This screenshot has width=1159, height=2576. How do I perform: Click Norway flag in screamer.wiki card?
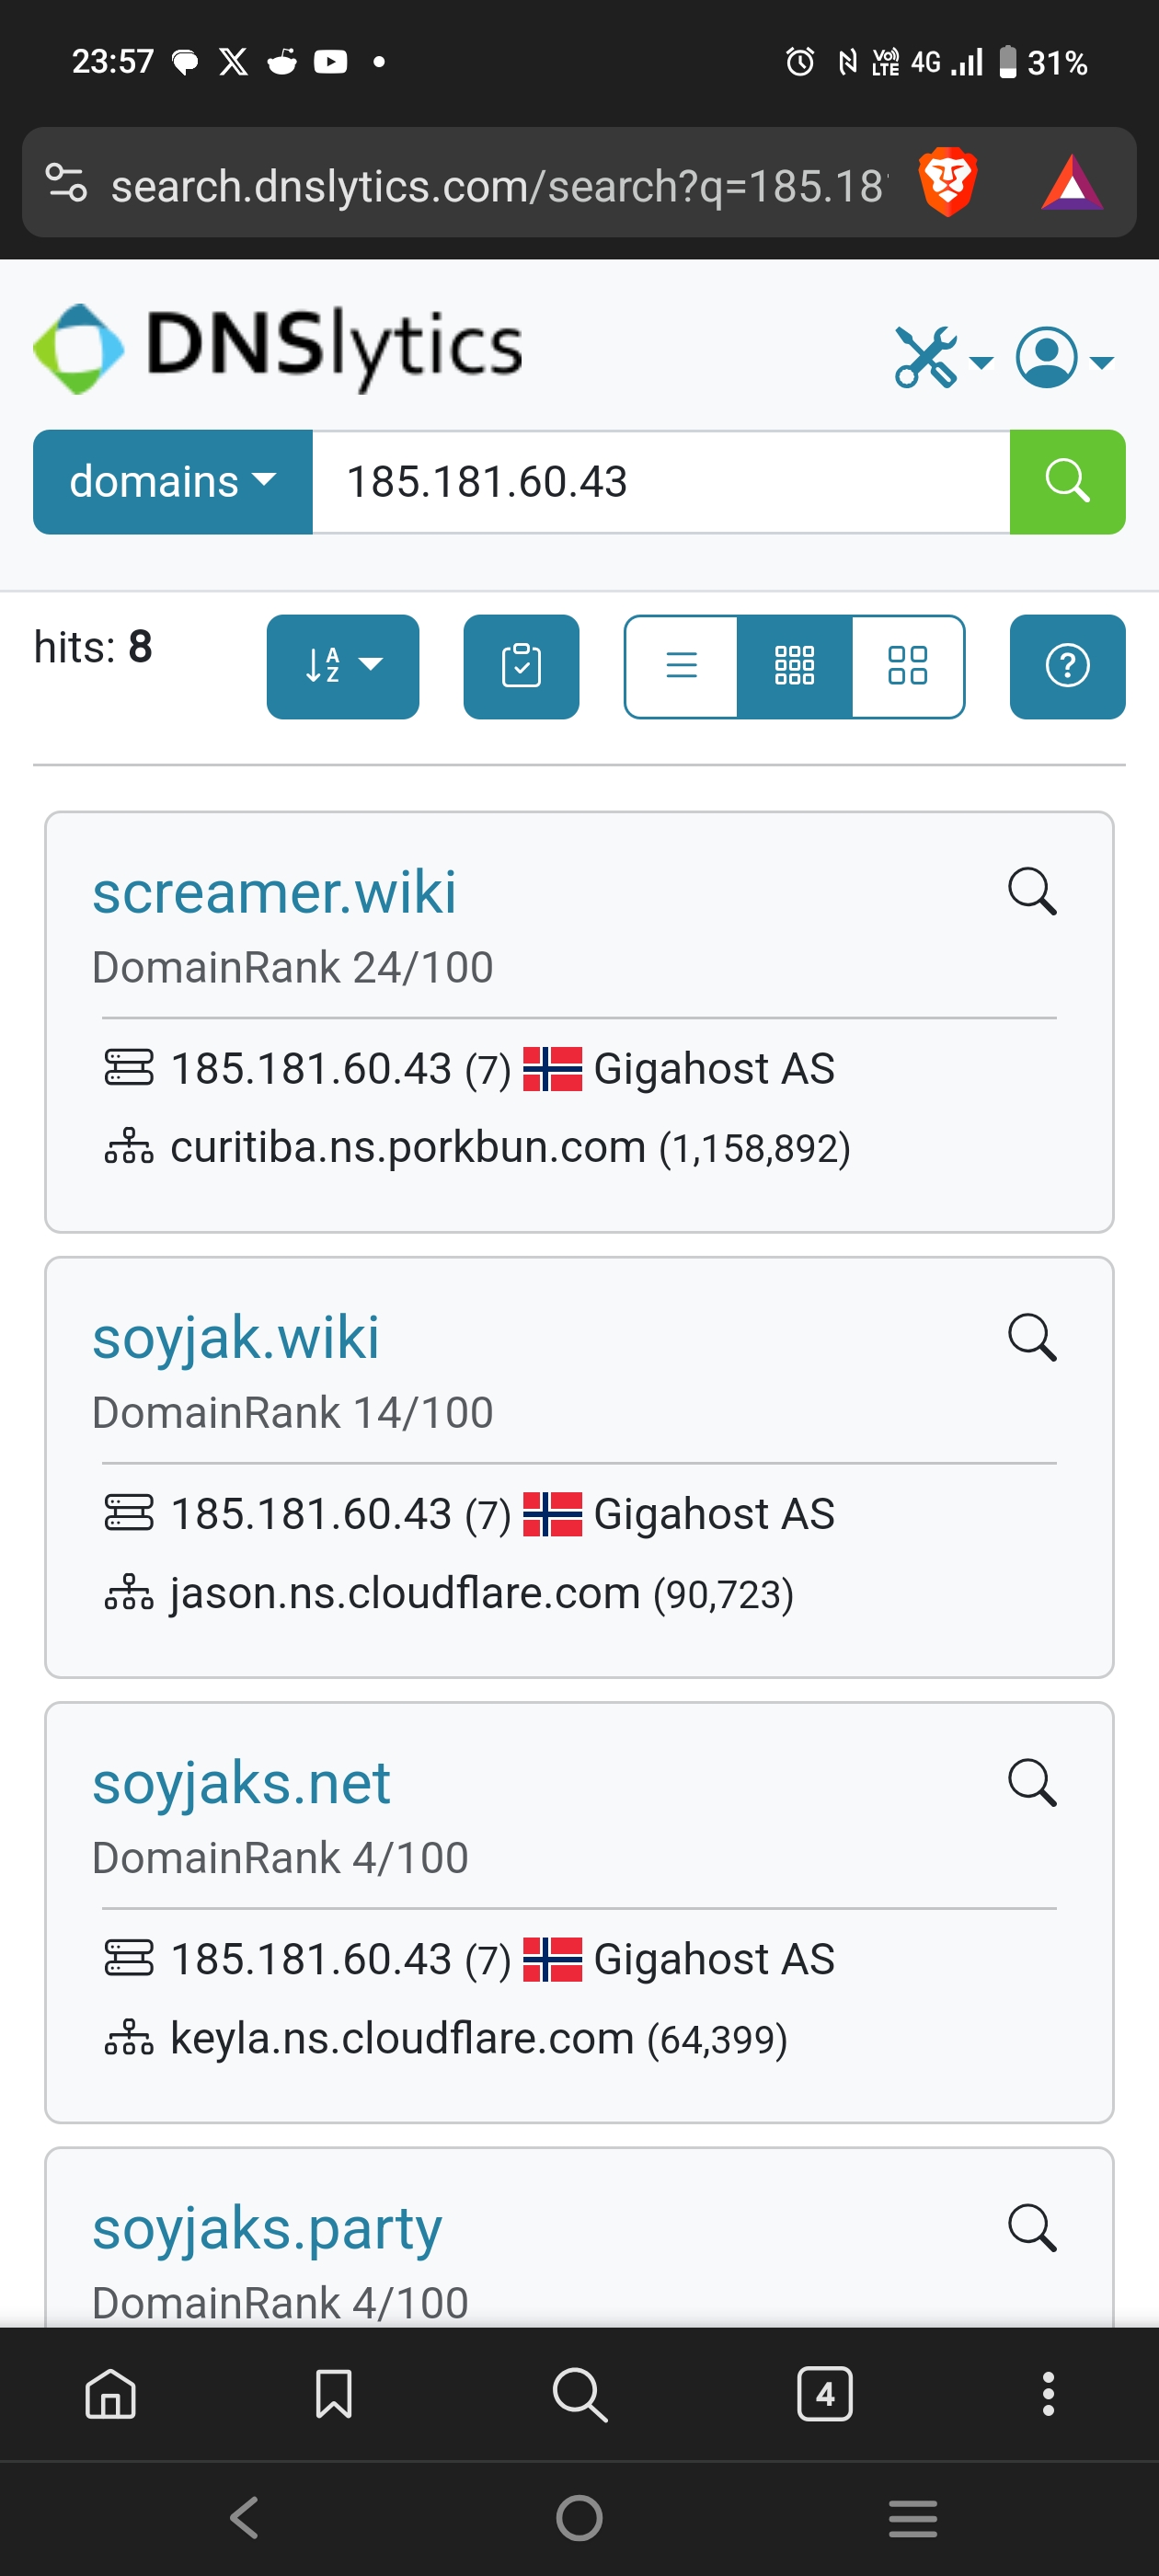tap(552, 1069)
